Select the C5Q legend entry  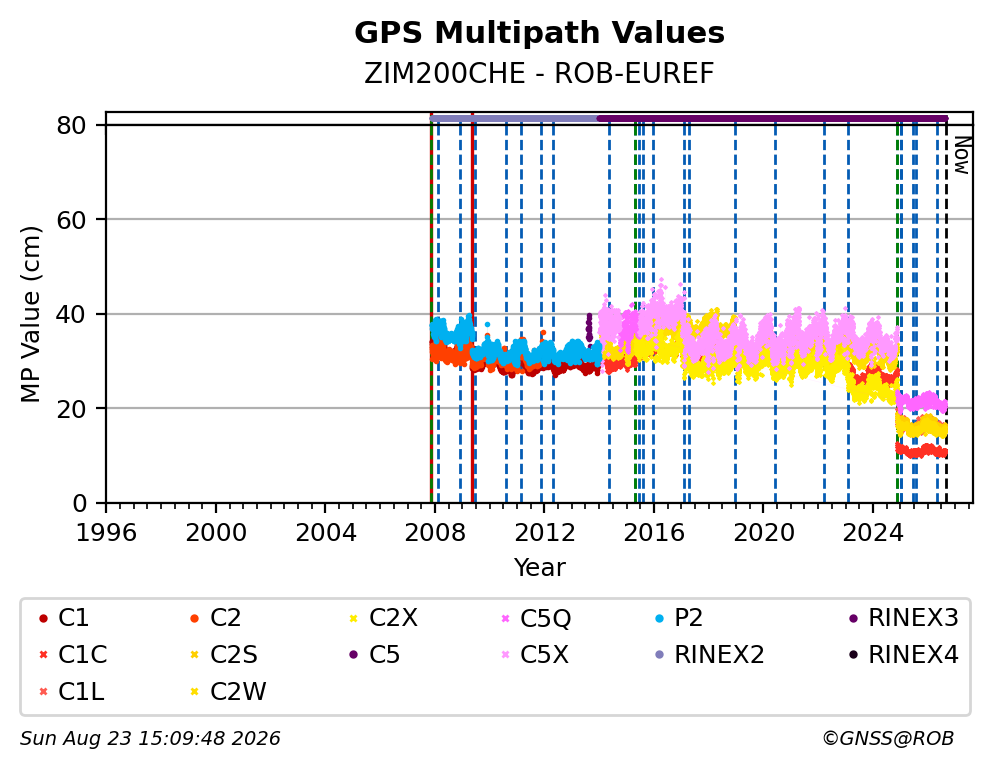click(x=536, y=618)
